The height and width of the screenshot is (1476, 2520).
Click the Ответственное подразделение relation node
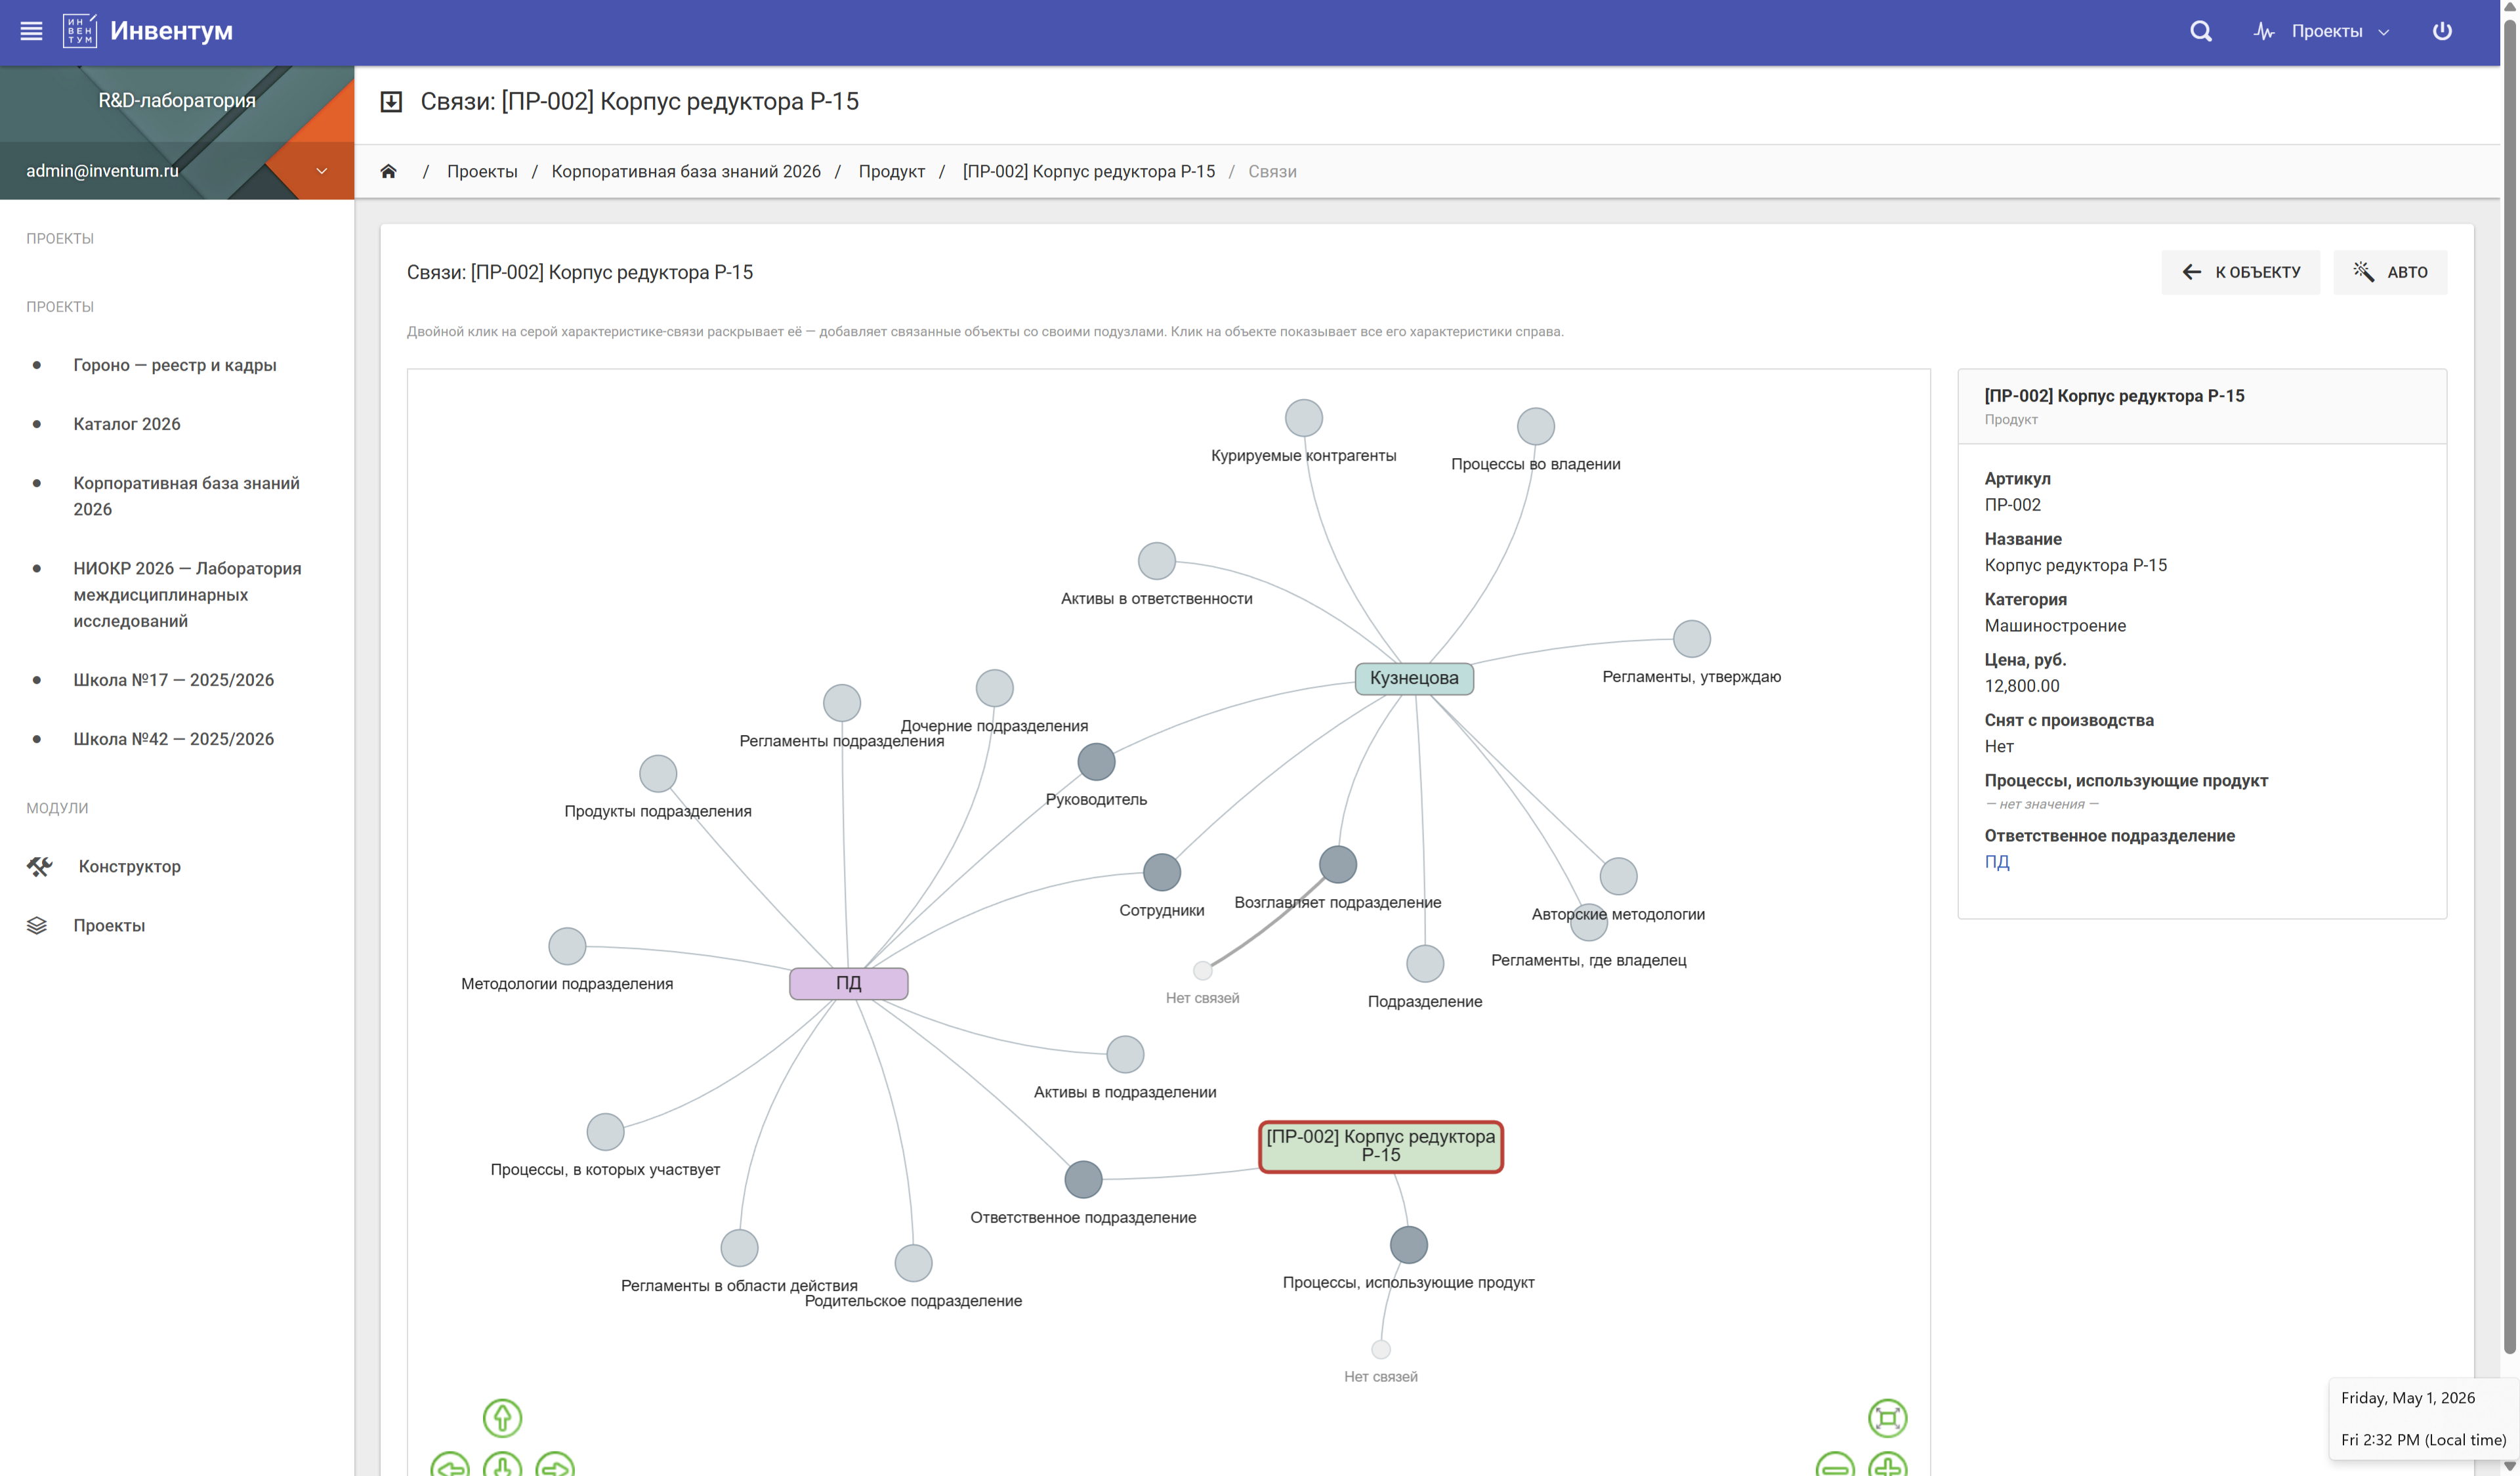click(1083, 1180)
